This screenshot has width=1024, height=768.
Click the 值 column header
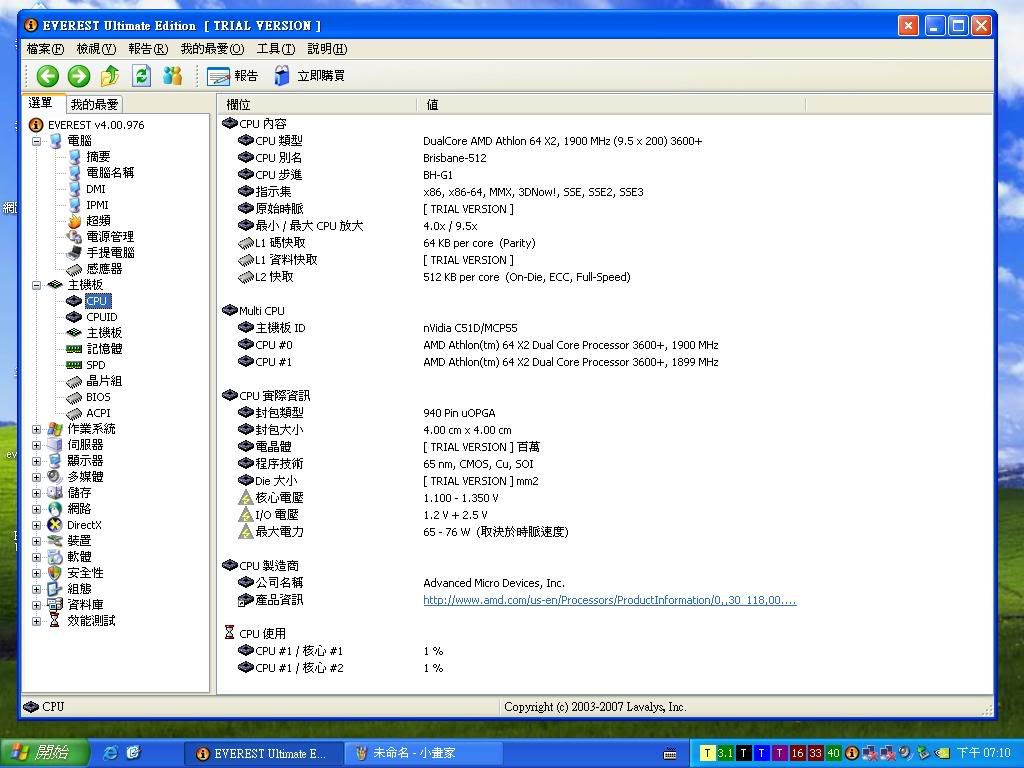coord(611,104)
